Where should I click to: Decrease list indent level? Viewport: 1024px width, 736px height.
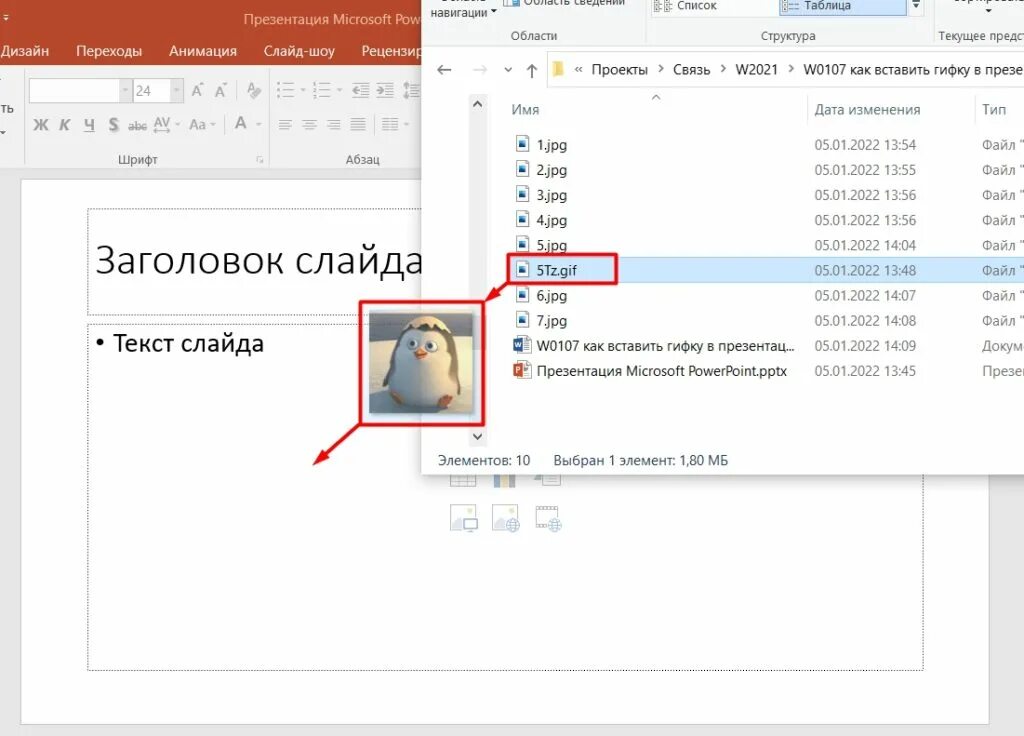pyautogui.click(x=360, y=90)
